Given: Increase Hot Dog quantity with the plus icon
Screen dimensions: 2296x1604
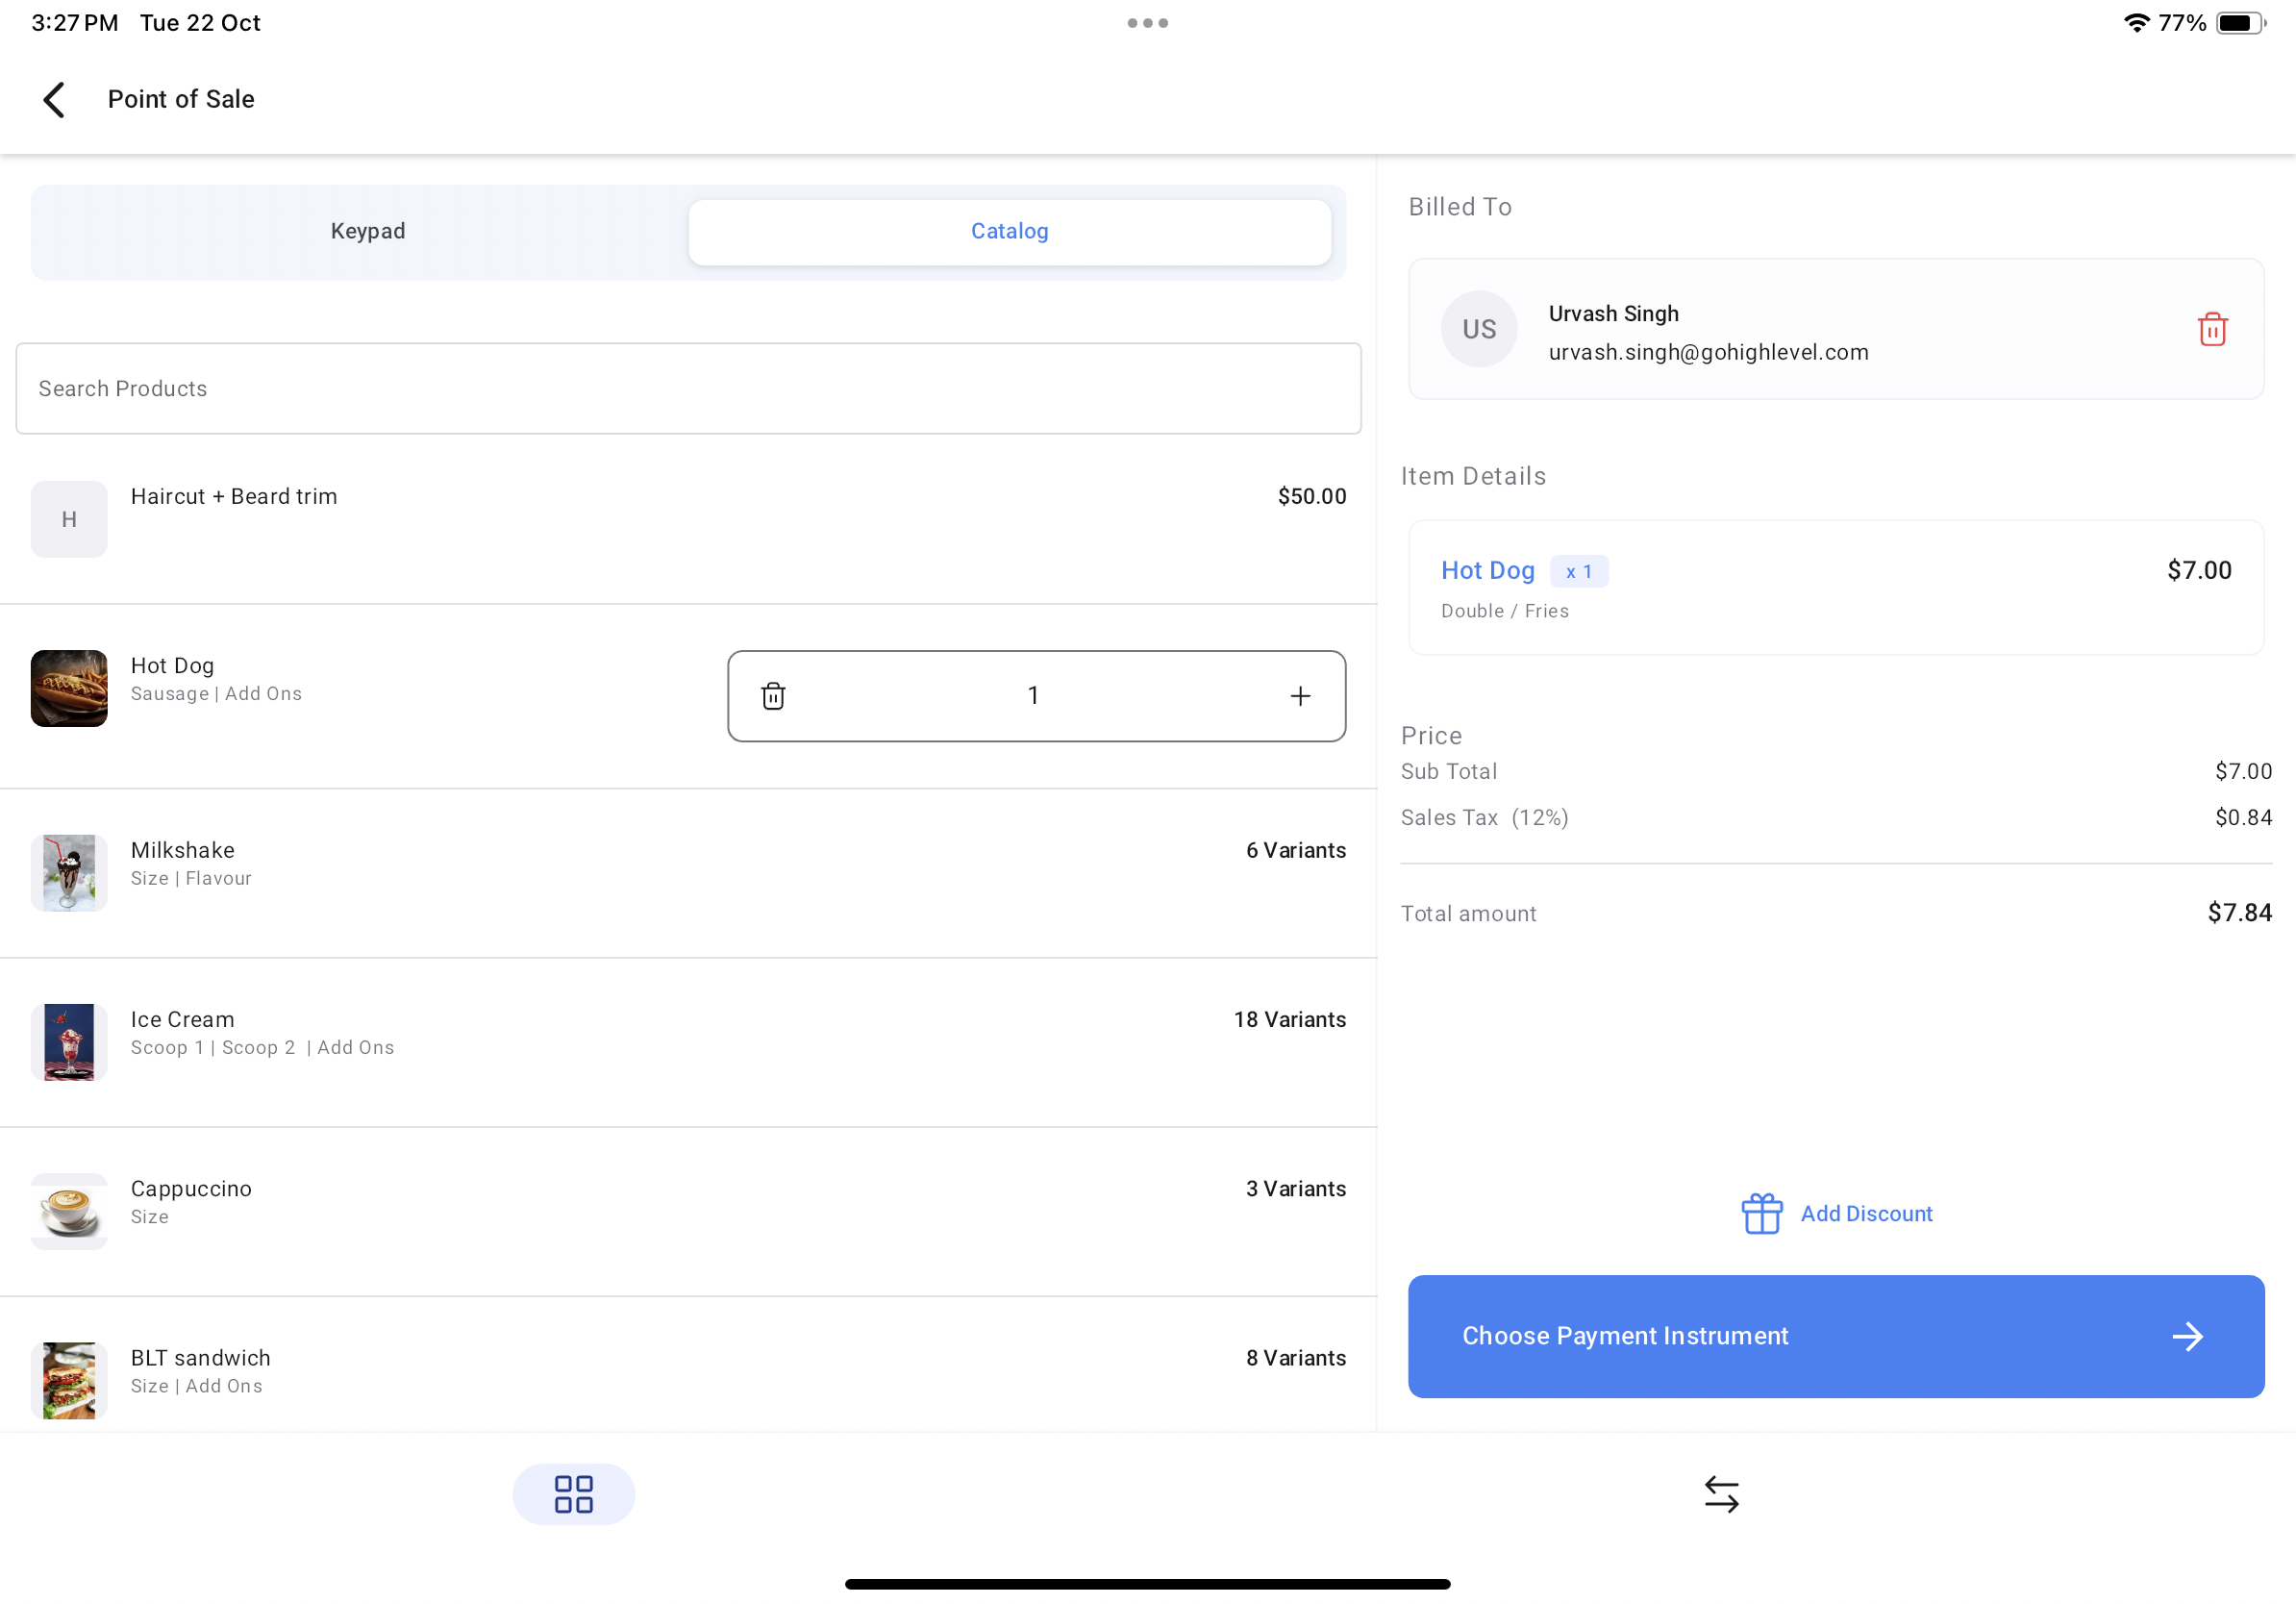Looking at the screenshot, I should point(1299,696).
